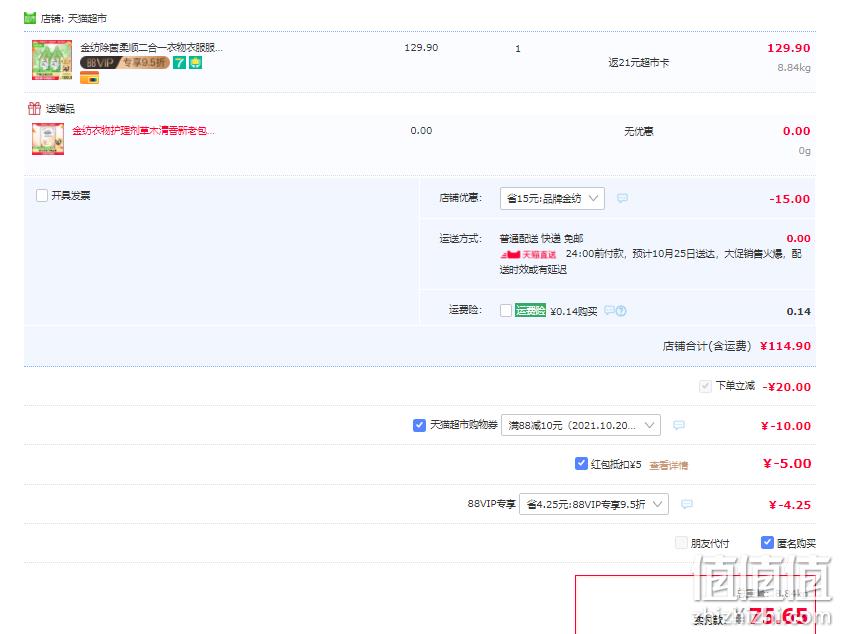Click the 查看详情 link for the red packet

click(x=668, y=465)
